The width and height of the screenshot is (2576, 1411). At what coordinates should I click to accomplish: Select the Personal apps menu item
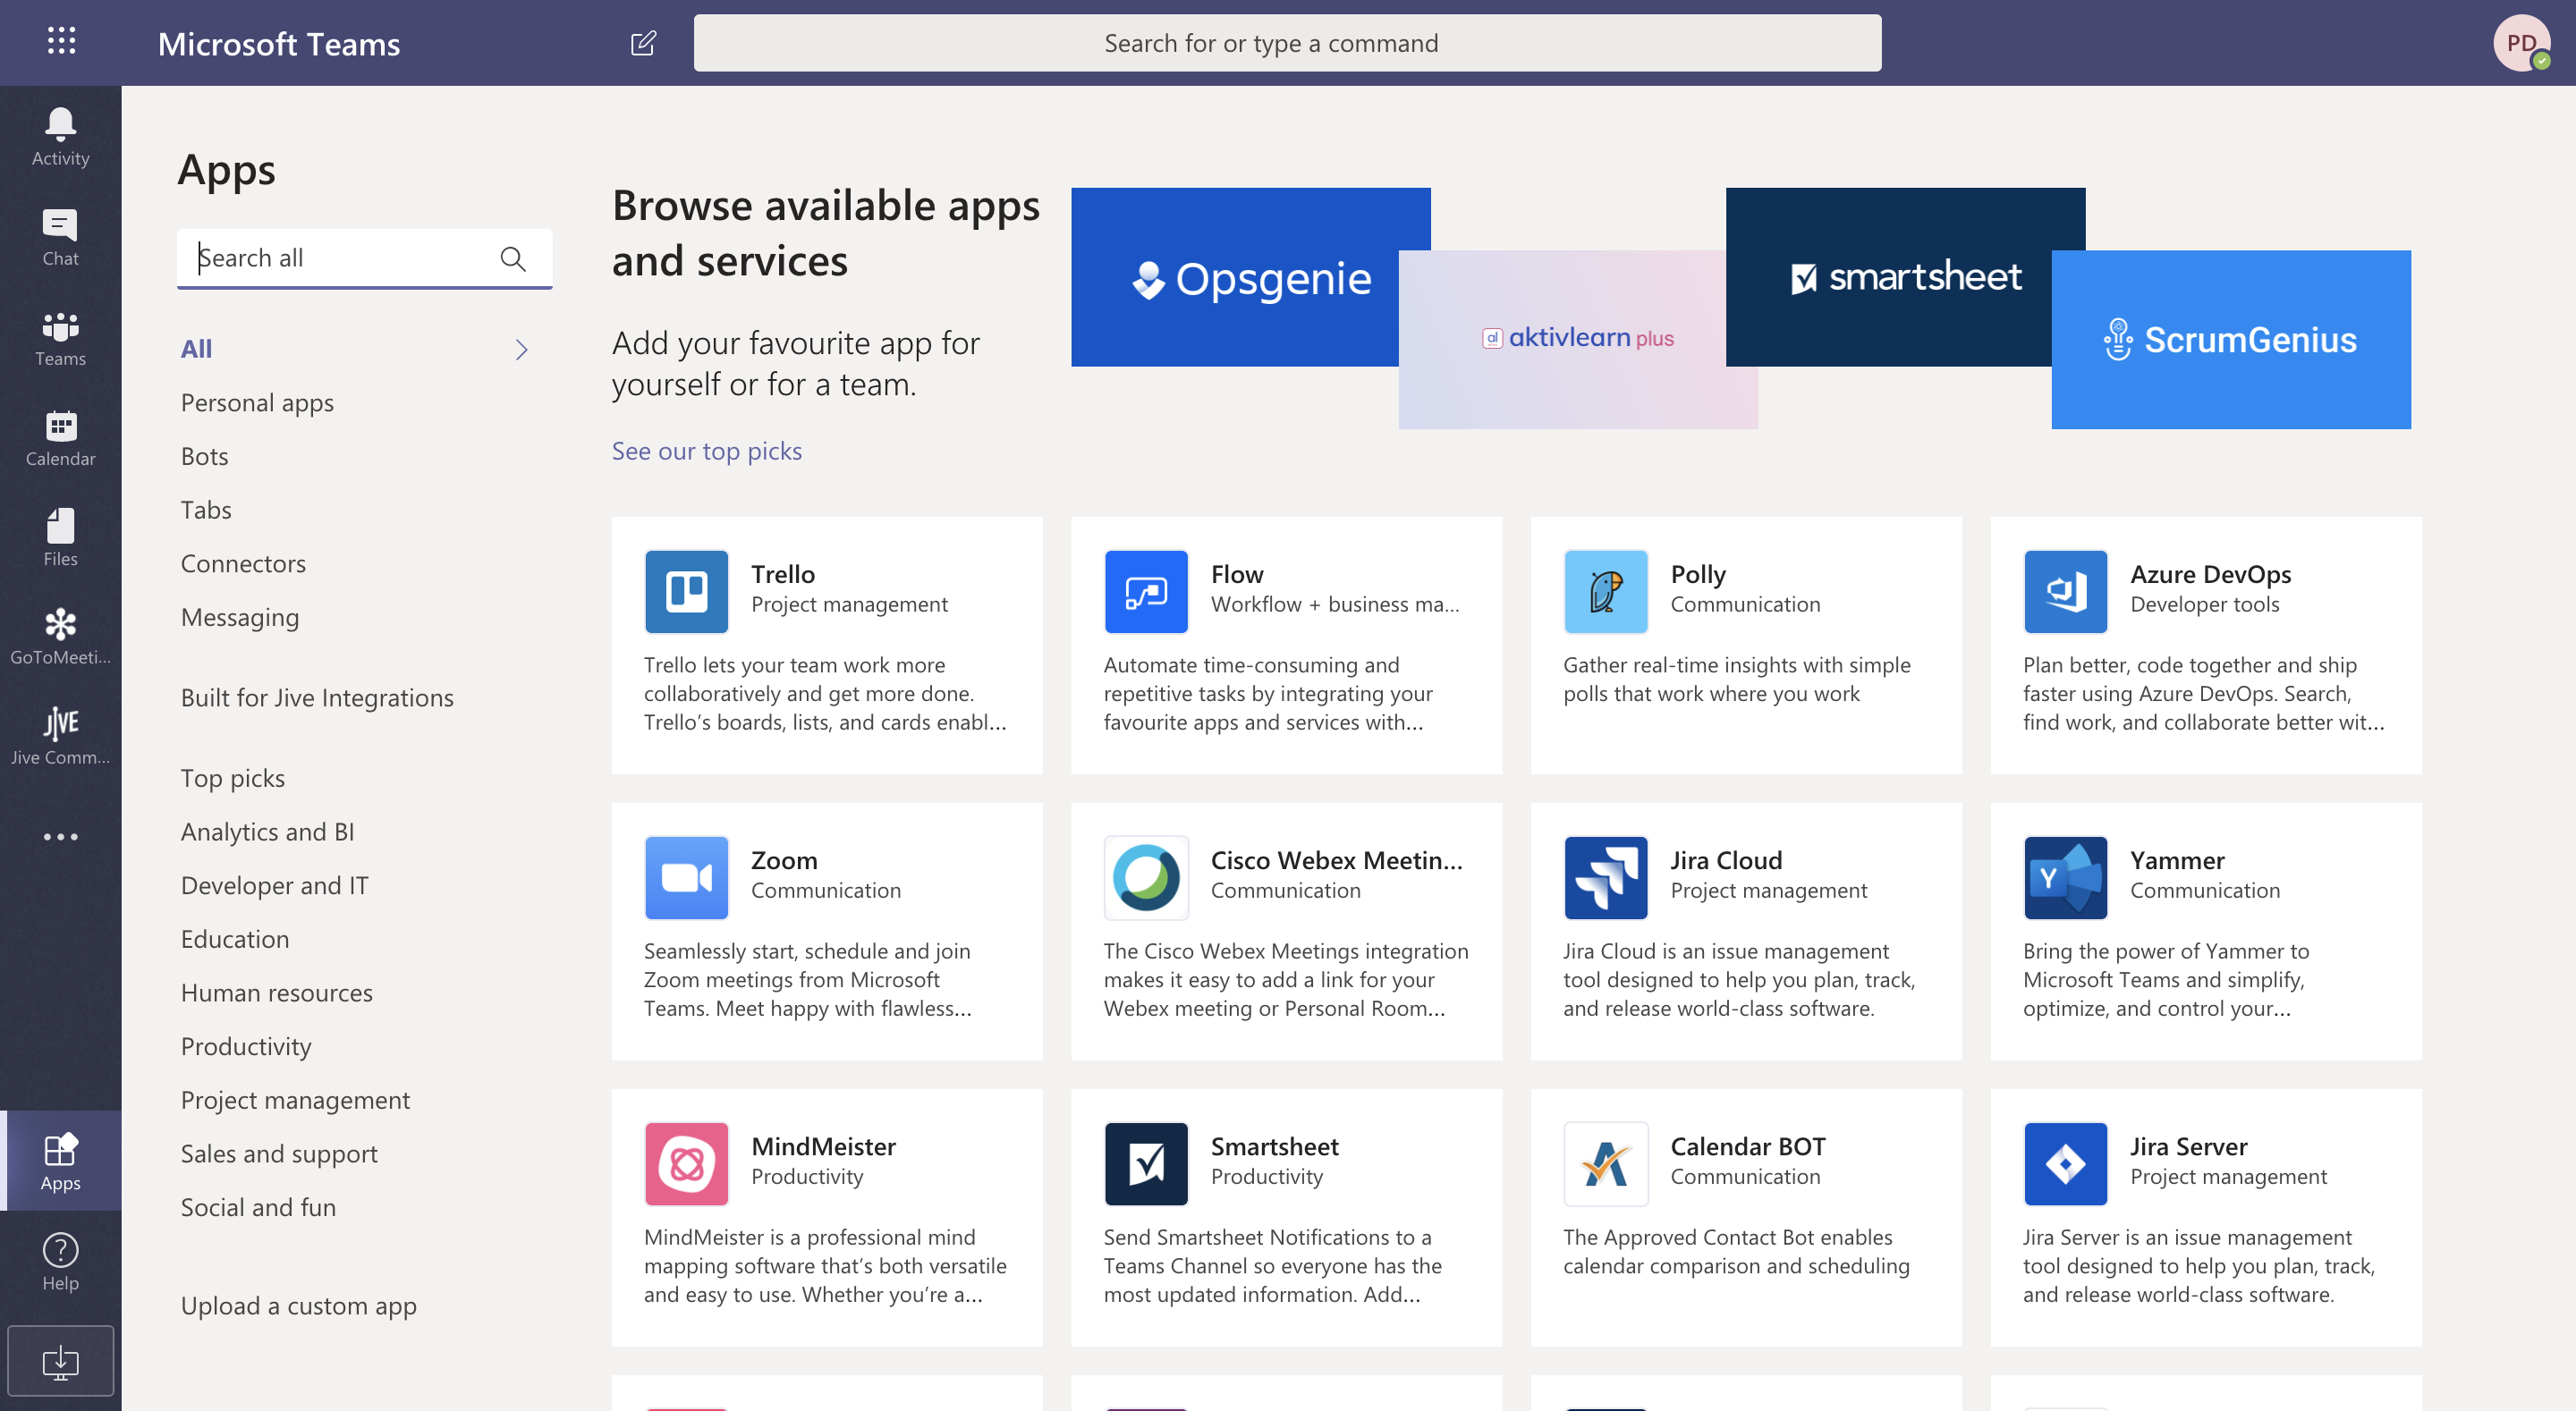tap(258, 400)
